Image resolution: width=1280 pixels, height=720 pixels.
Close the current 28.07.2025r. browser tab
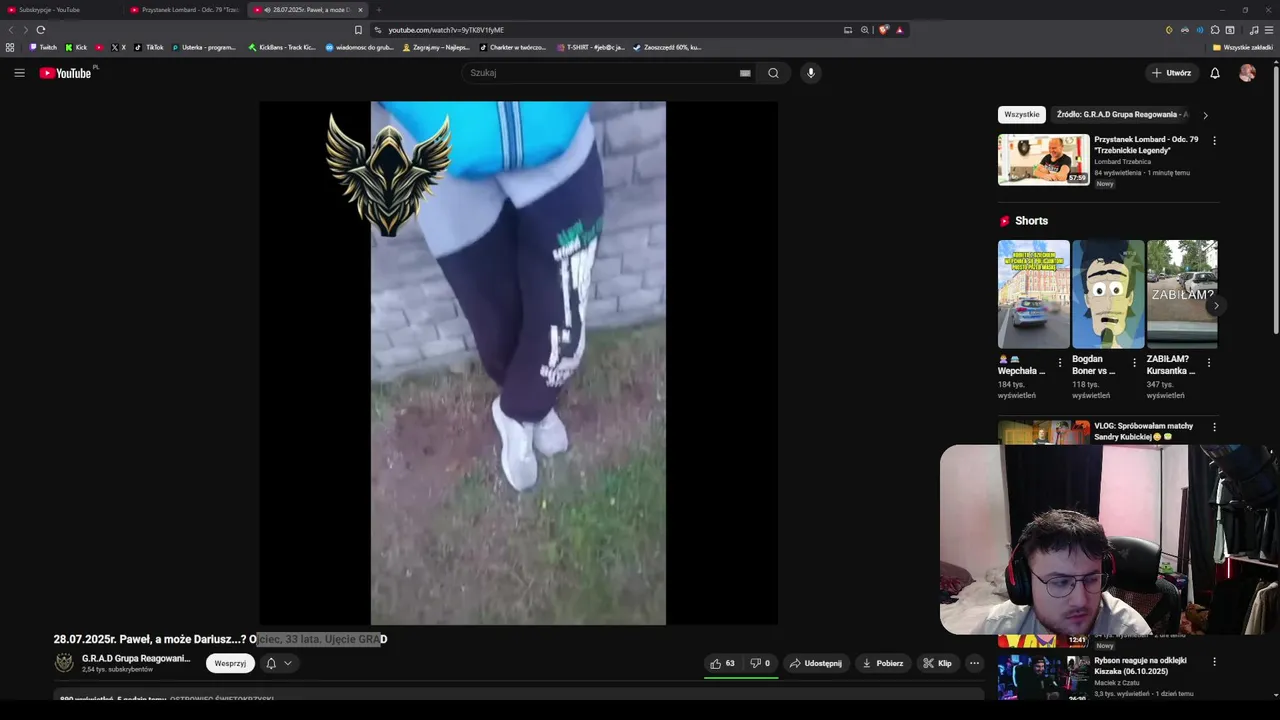point(360,10)
